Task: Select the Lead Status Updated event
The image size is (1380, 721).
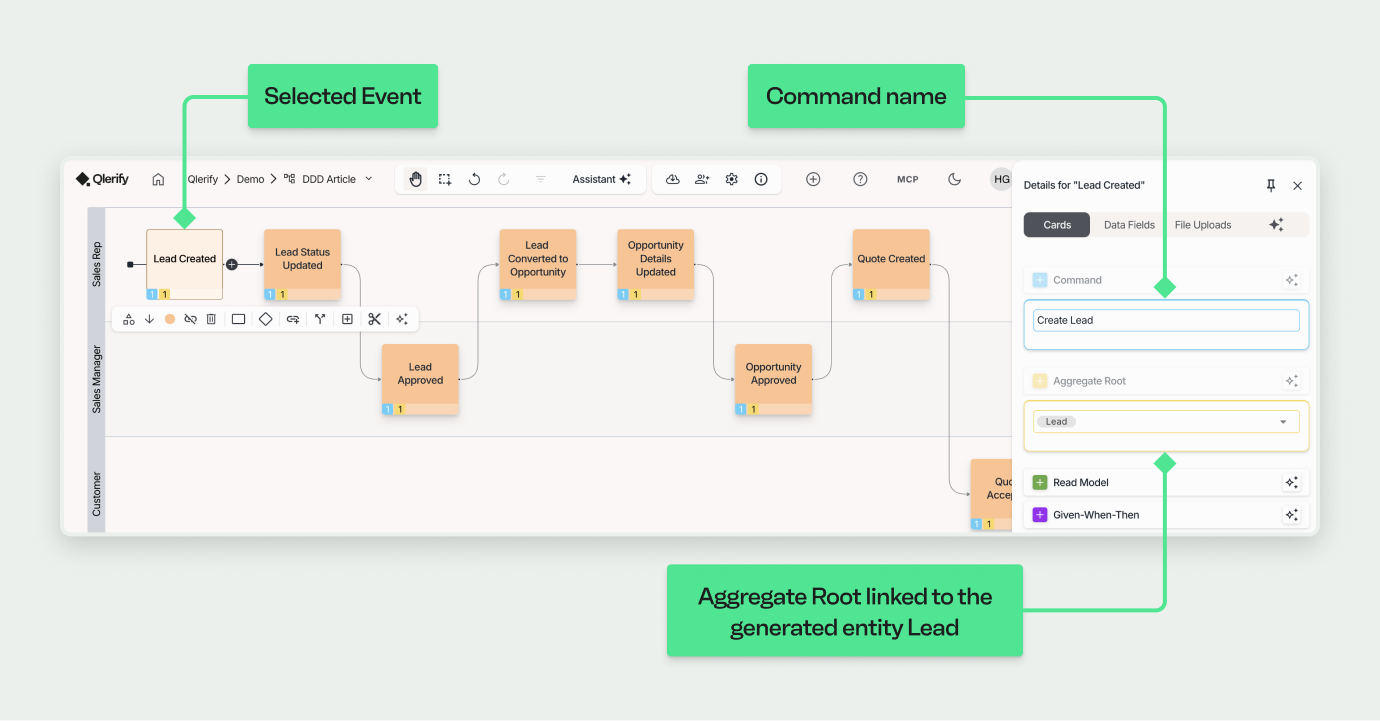Action: coord(302,264)
